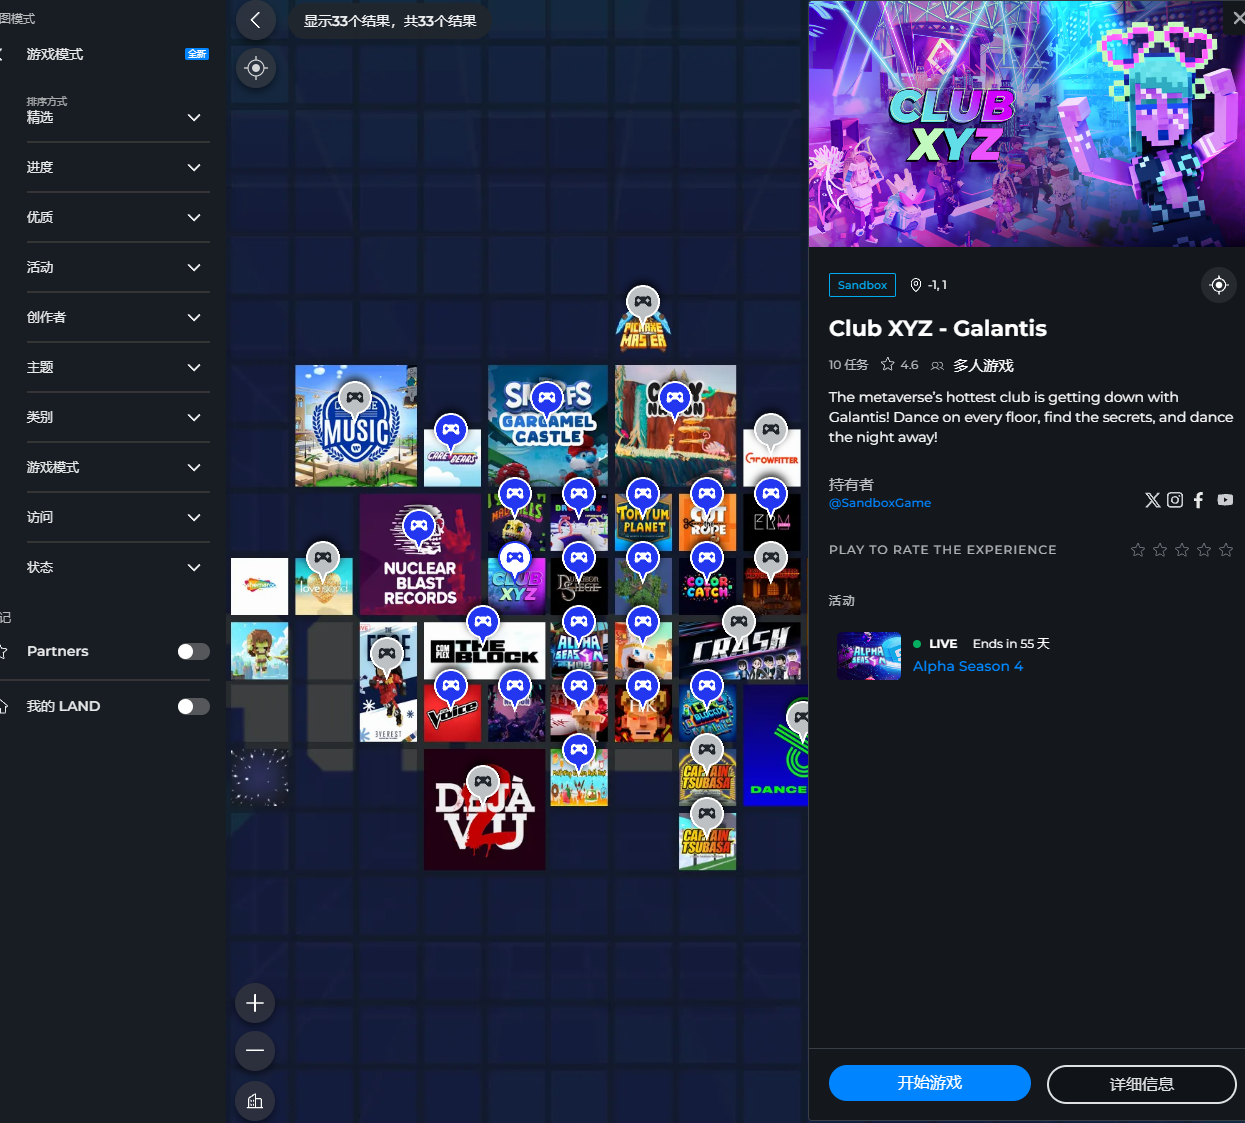
Task: Expand the 优质 filter
Action: pyautogui.click(x=118, y=217)
